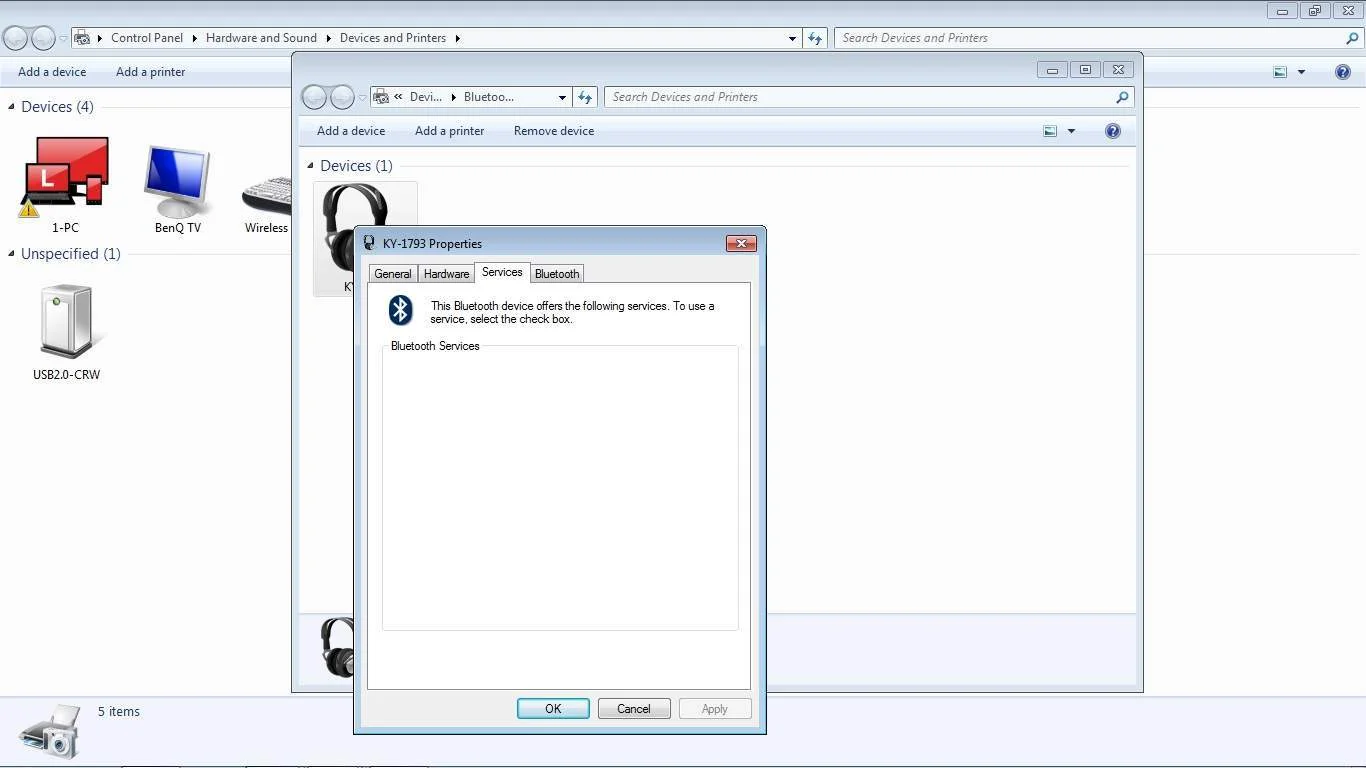Refresh the main Devices and Printers window

coord(815,38)
